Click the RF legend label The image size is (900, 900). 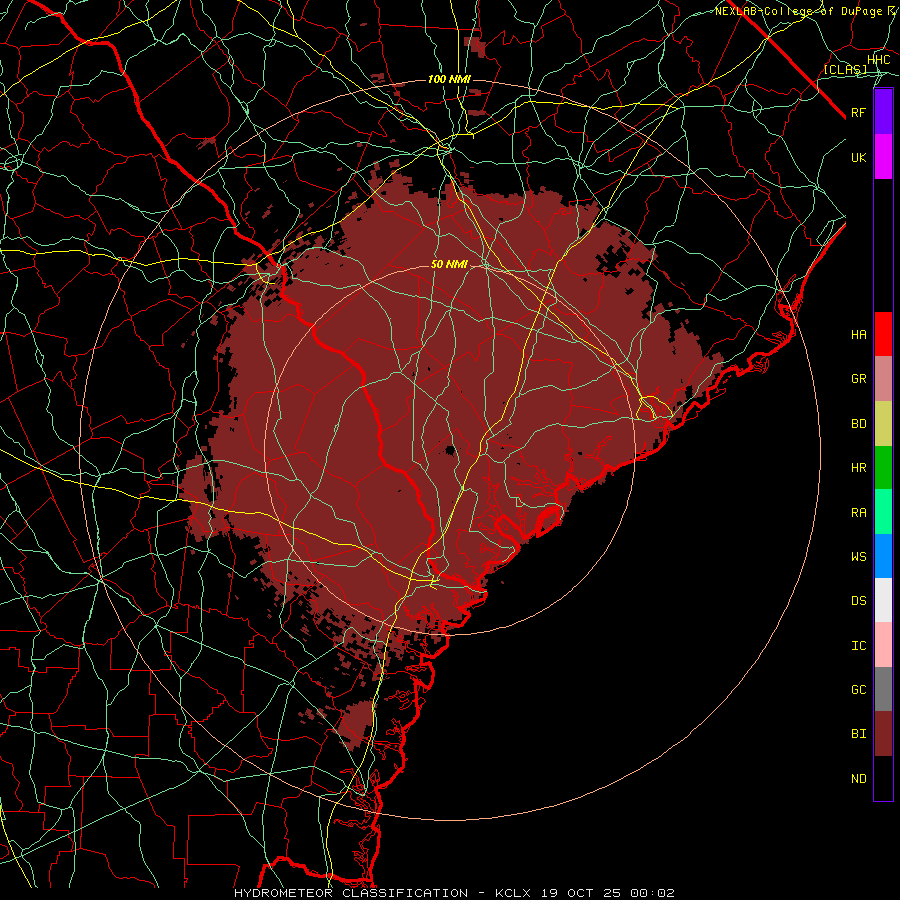click(x=859, y=112)
